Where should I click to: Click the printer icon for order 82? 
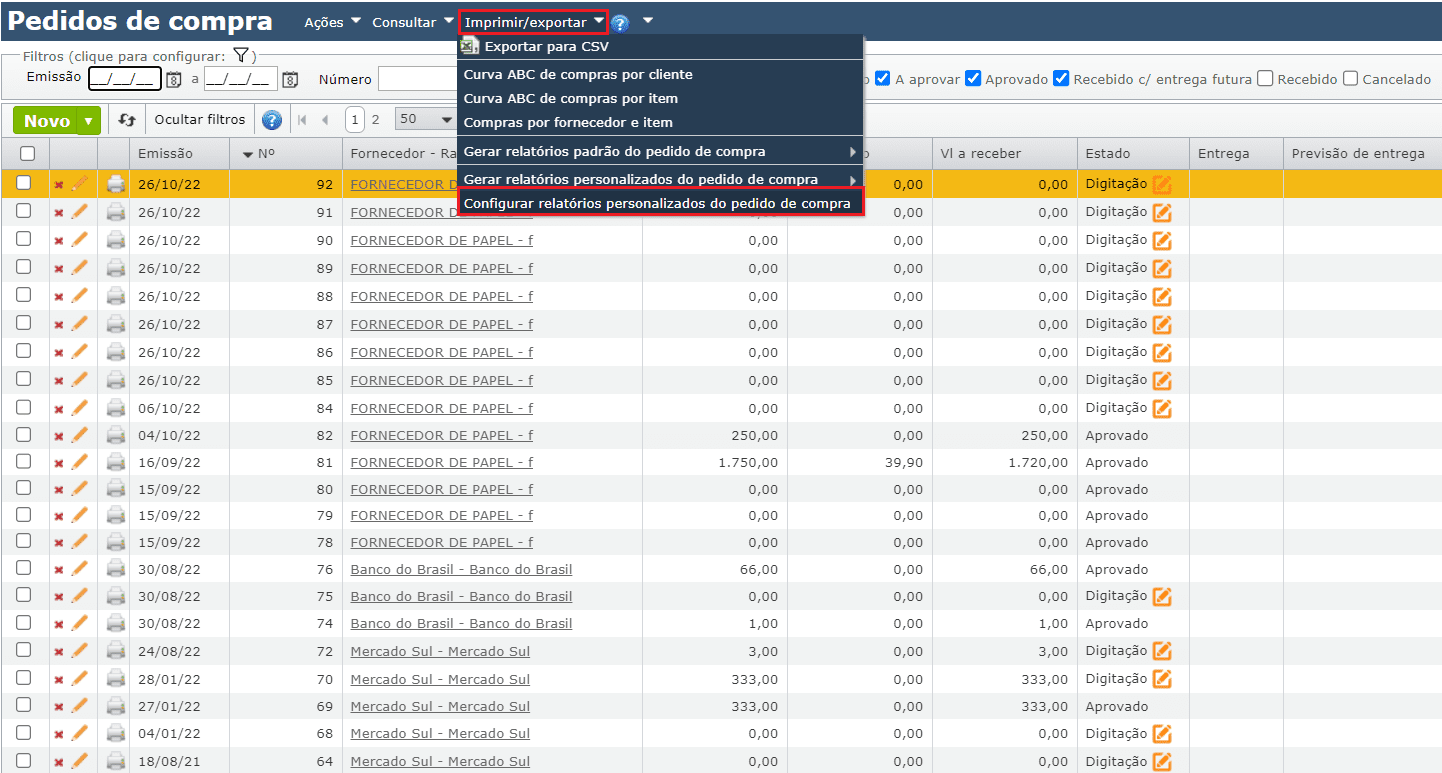click(x=116, y=435)
